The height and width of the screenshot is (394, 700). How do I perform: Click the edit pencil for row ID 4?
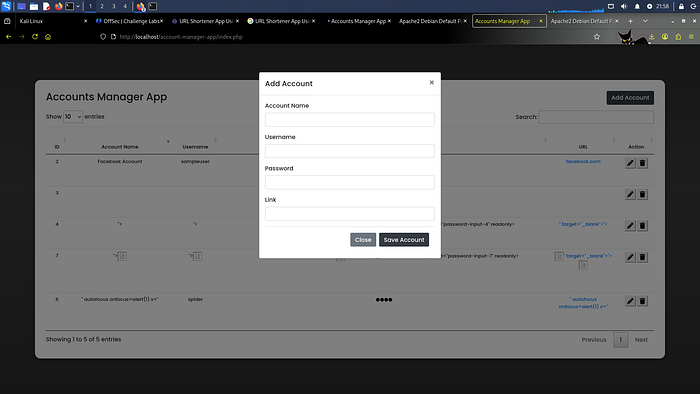[x=630, y=226]
